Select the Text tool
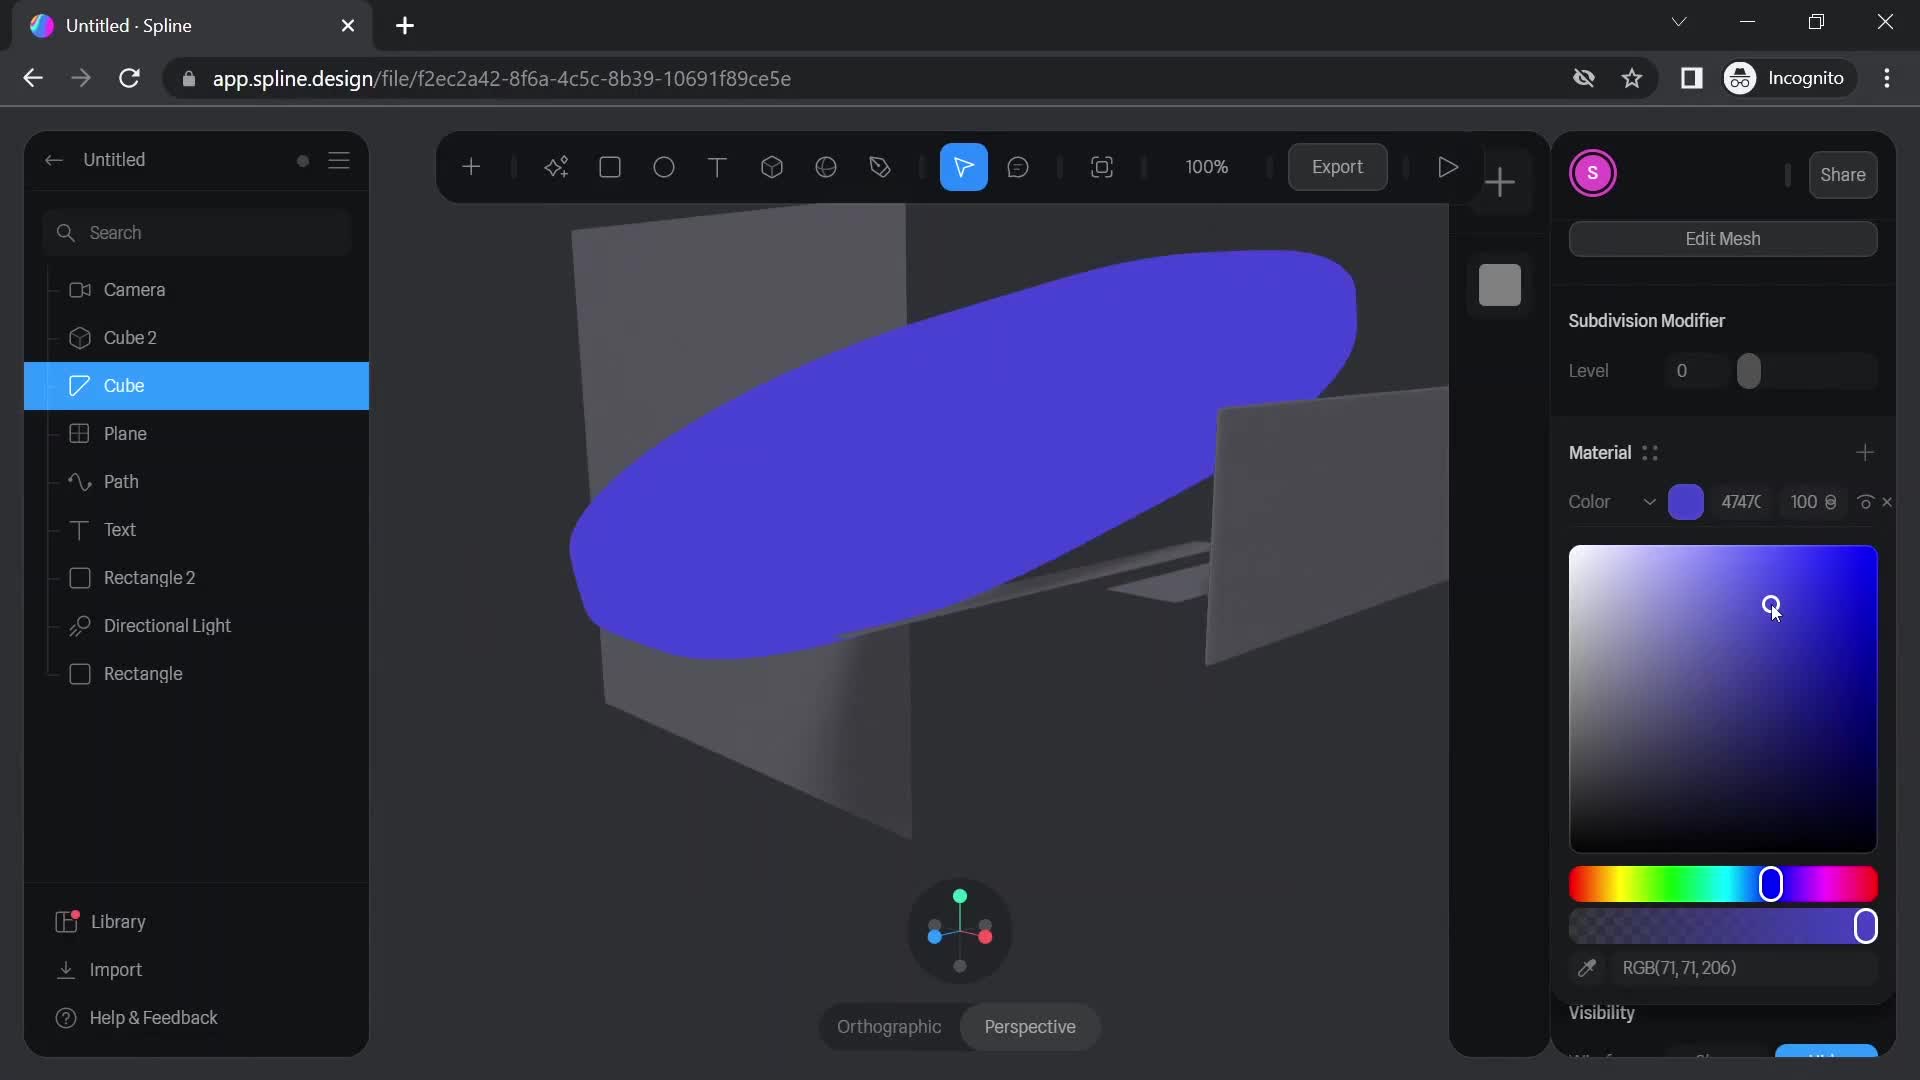This screenshot has height=1080, width=1920. tap(719, 167)
